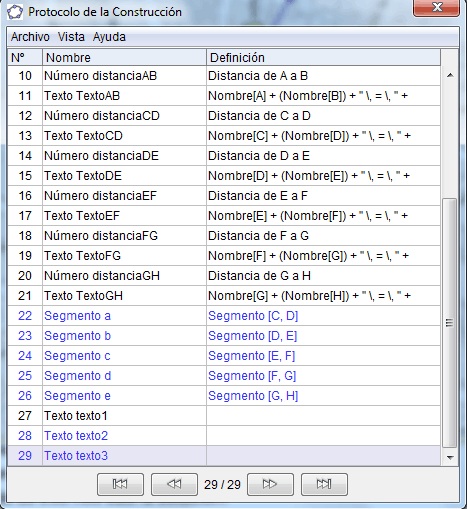Select row 27 Texto texto1
This screenshot has width=467, height=509.
point(224,416)
